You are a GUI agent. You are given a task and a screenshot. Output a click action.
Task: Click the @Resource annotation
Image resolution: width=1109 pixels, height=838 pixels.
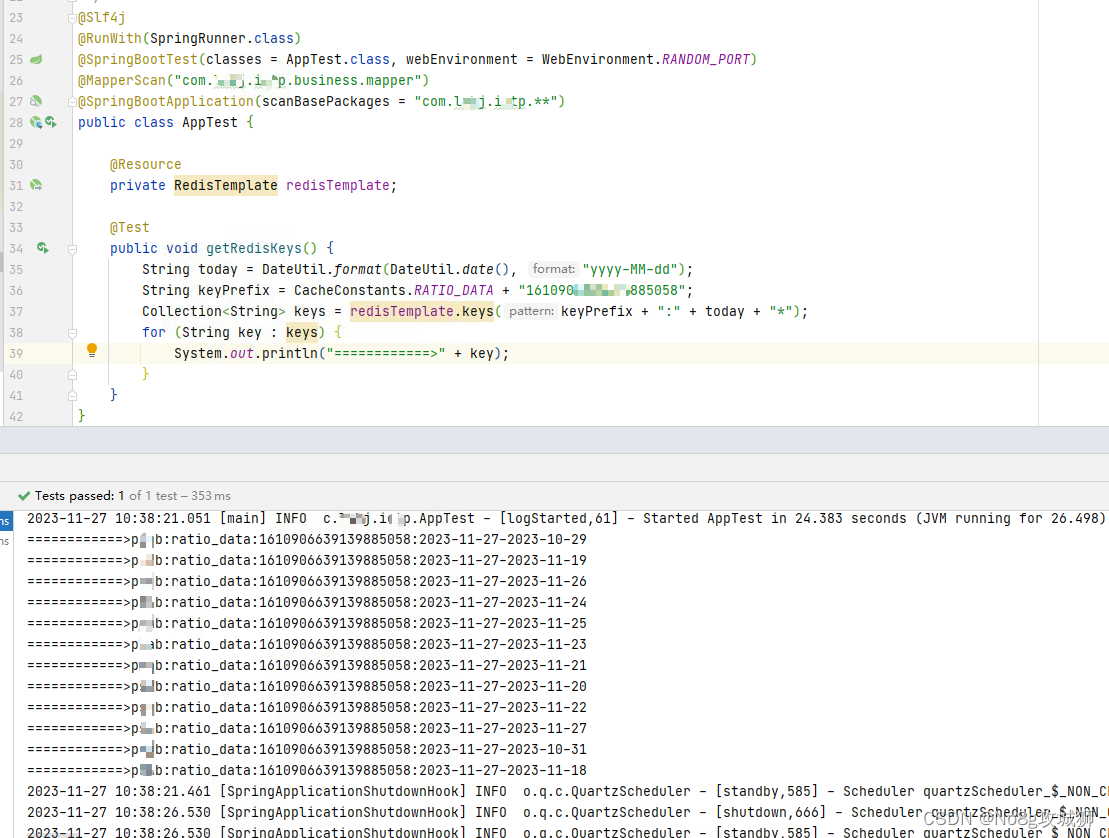coord(146,164)
